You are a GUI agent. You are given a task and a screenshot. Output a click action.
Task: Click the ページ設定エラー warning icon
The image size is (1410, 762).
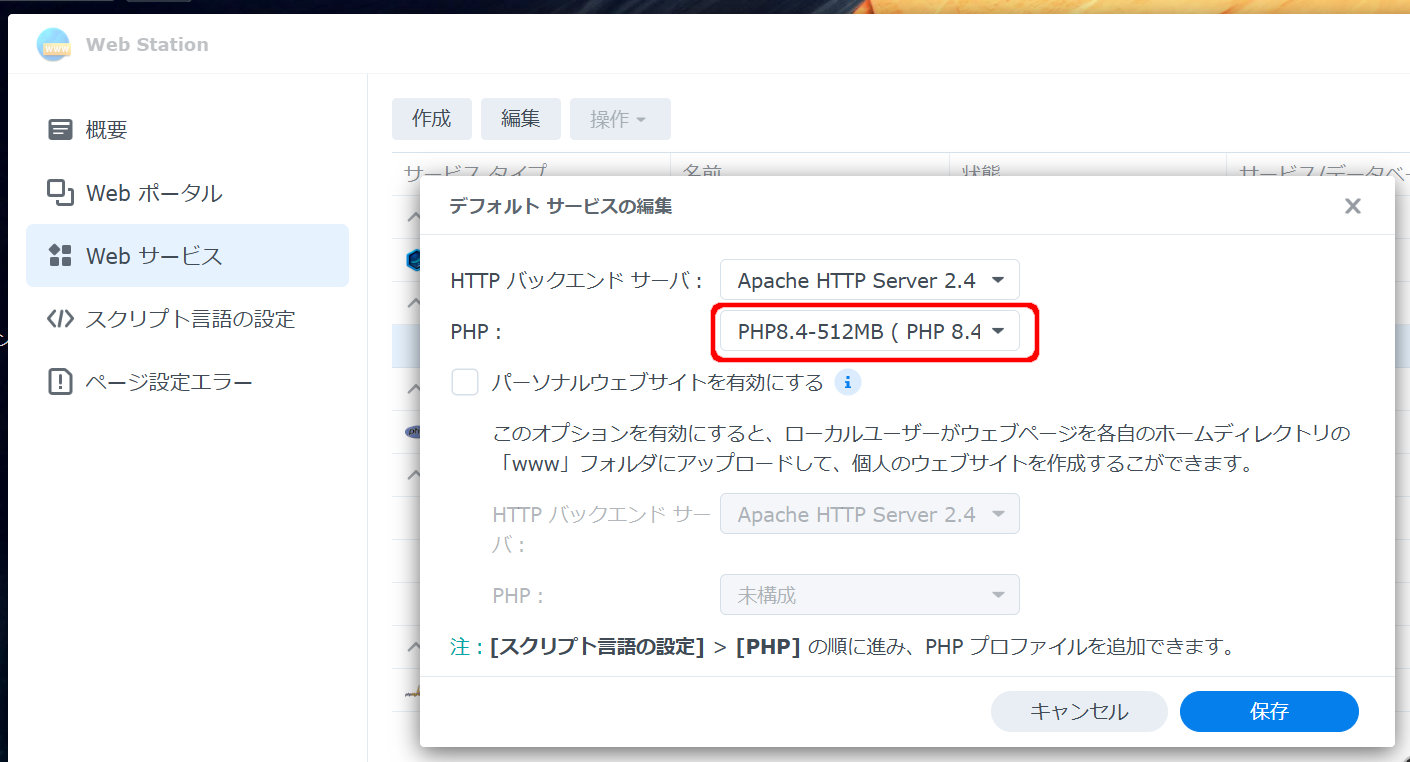(x=61, y=382)
